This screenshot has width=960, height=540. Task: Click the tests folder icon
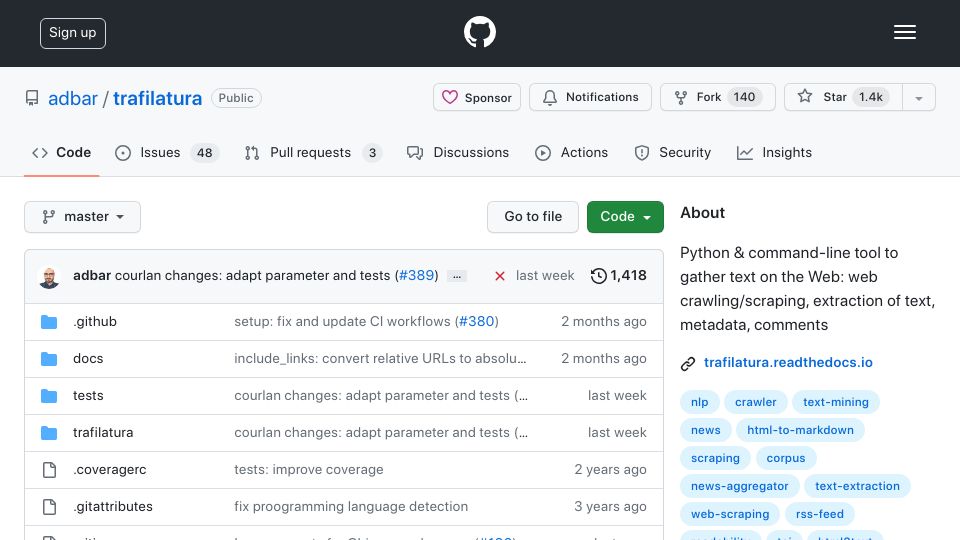49,396
